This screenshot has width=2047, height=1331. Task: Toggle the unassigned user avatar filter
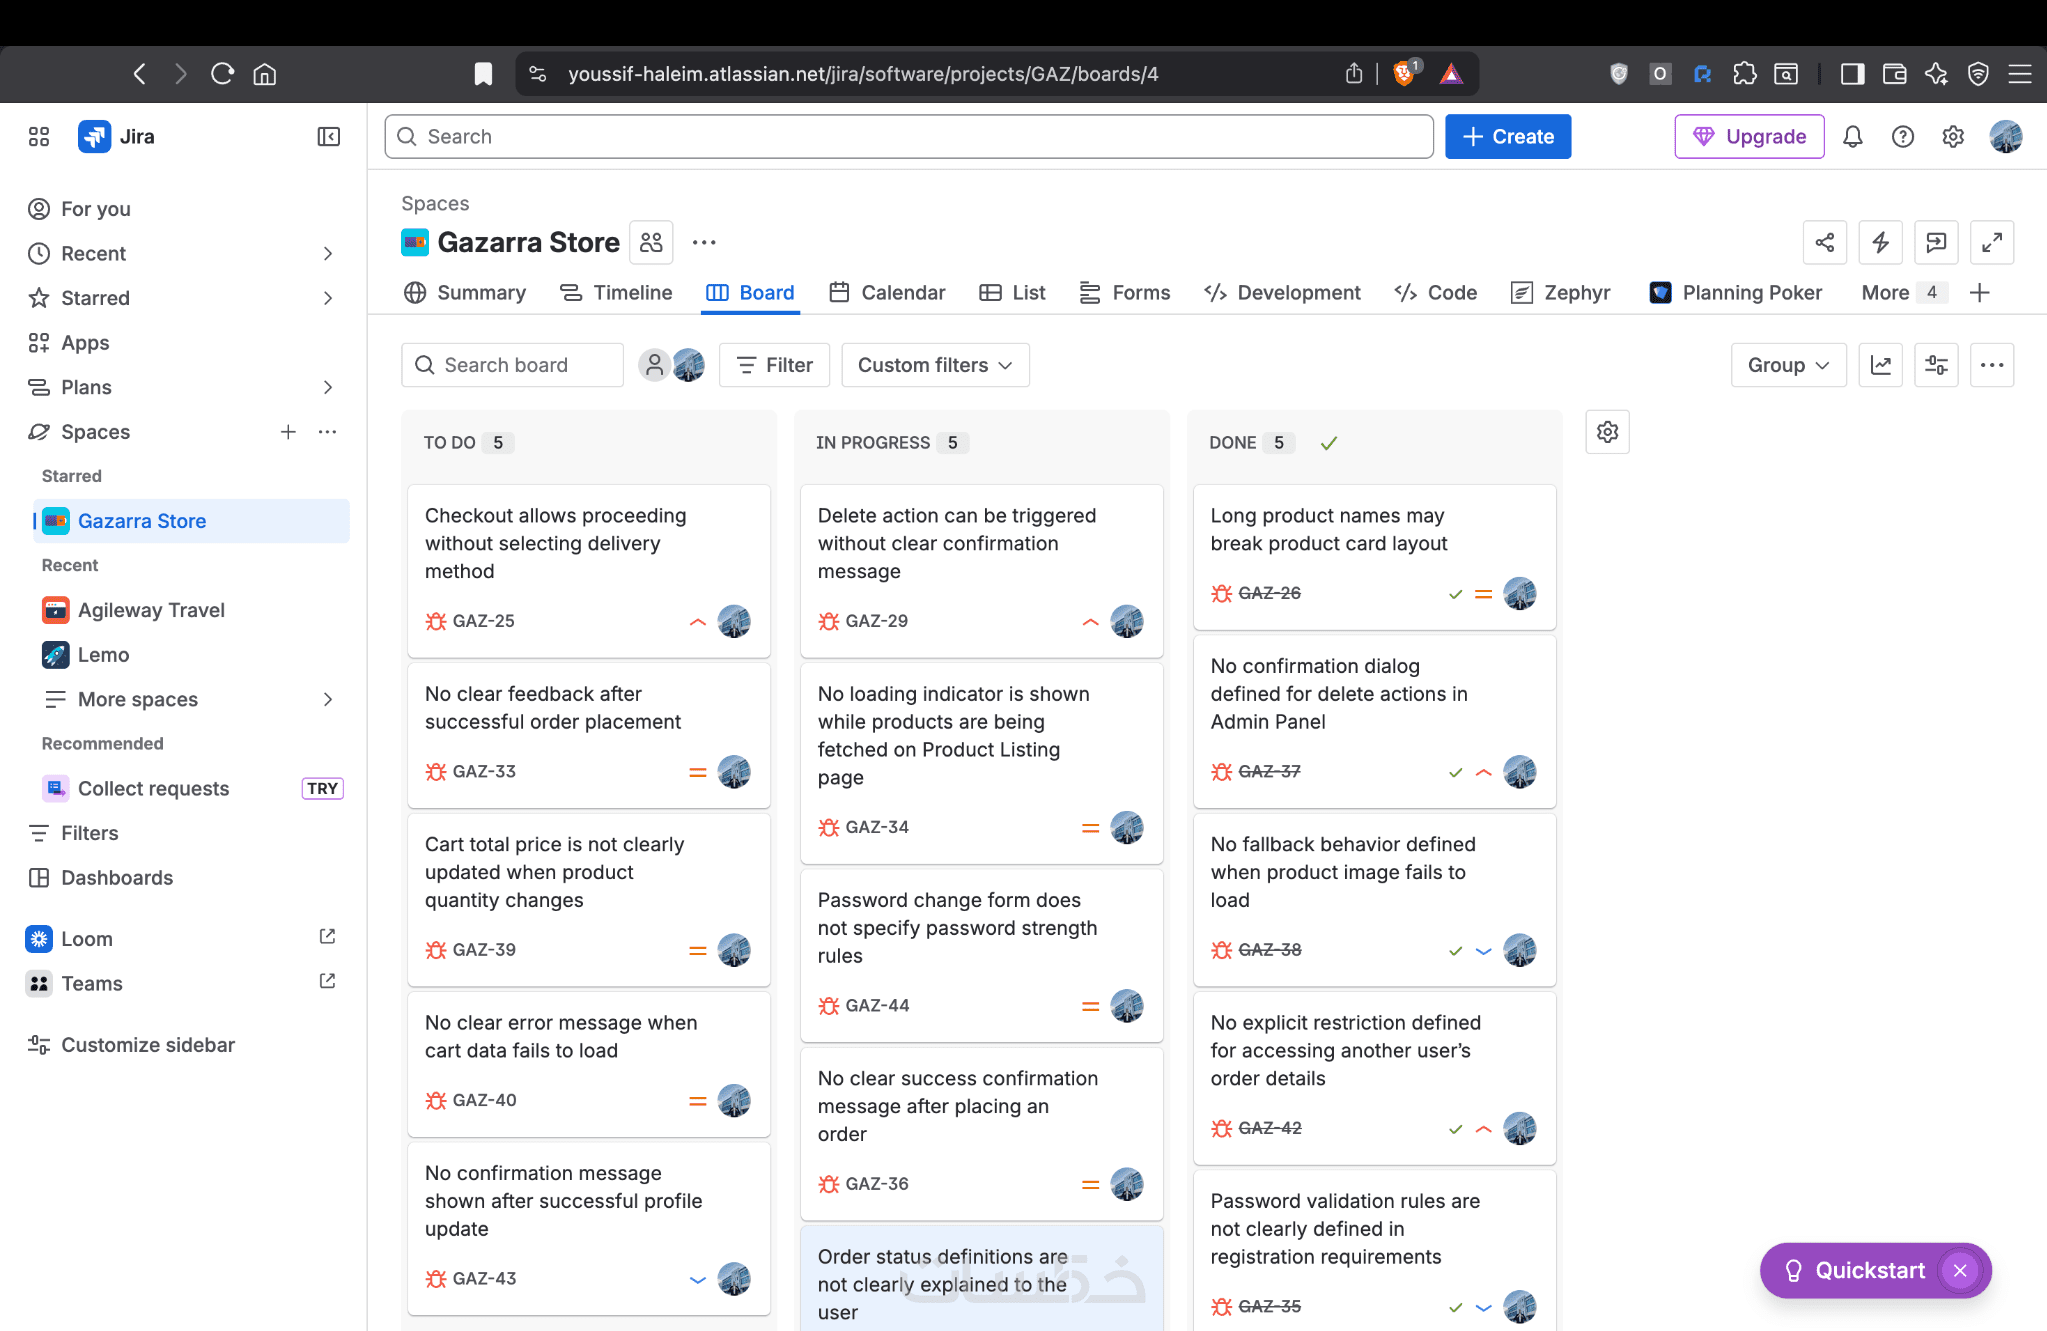tap(654, 365)
